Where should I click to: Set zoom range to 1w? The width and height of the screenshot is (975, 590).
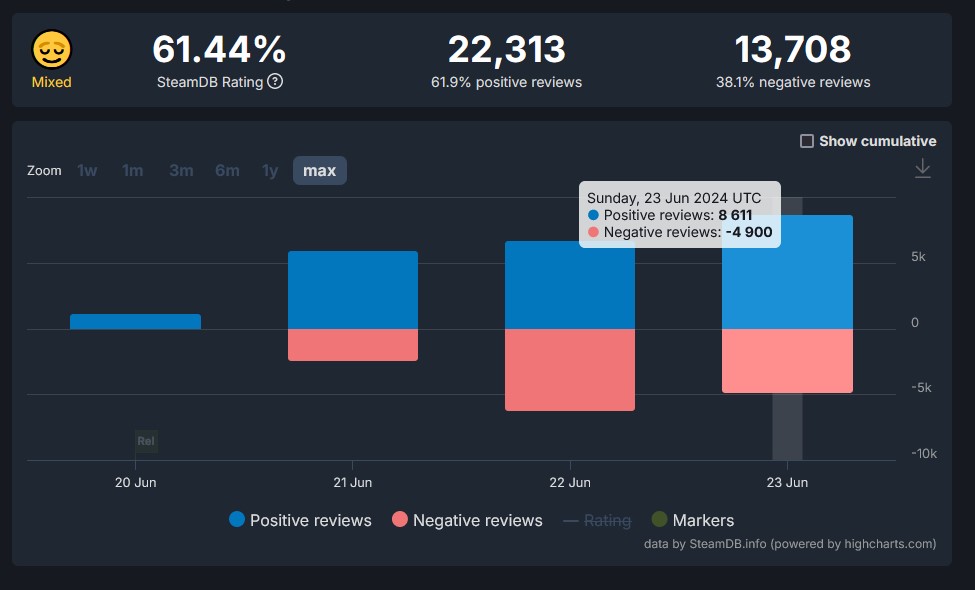coord(88,171)
